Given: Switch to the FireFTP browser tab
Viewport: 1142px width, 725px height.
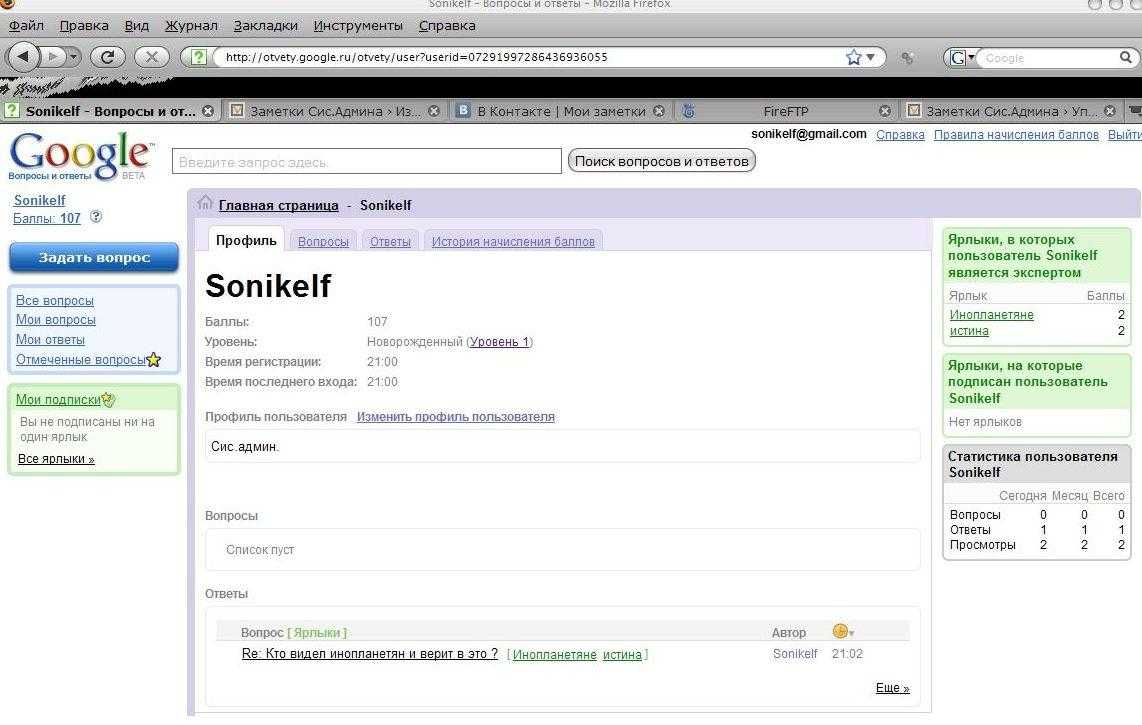Looking at the screenshot, I should (x=785, y=111).
